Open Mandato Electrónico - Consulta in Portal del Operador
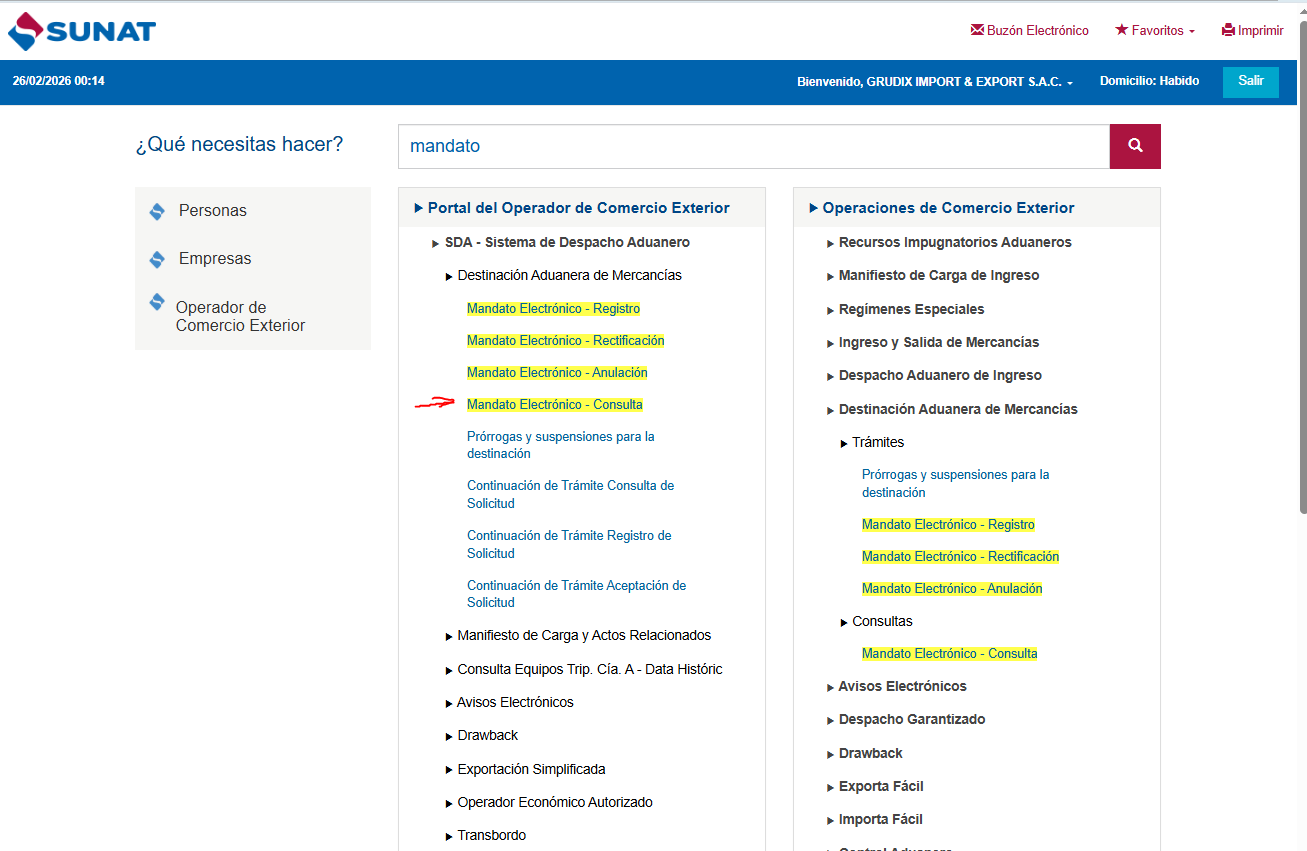This screenshot has height=851, width=1307. pyautogui.click(x=555, y=405)
